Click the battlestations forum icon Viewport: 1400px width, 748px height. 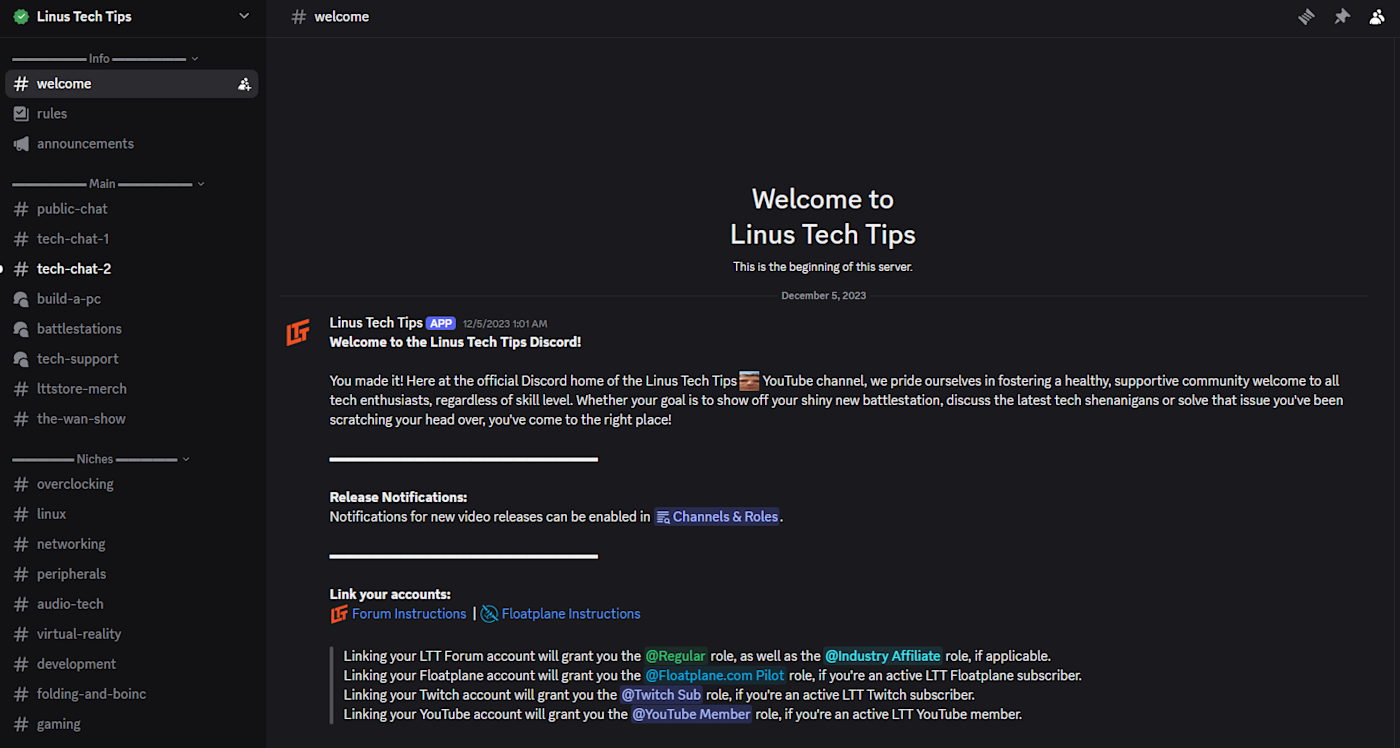[x=20, y=329]
